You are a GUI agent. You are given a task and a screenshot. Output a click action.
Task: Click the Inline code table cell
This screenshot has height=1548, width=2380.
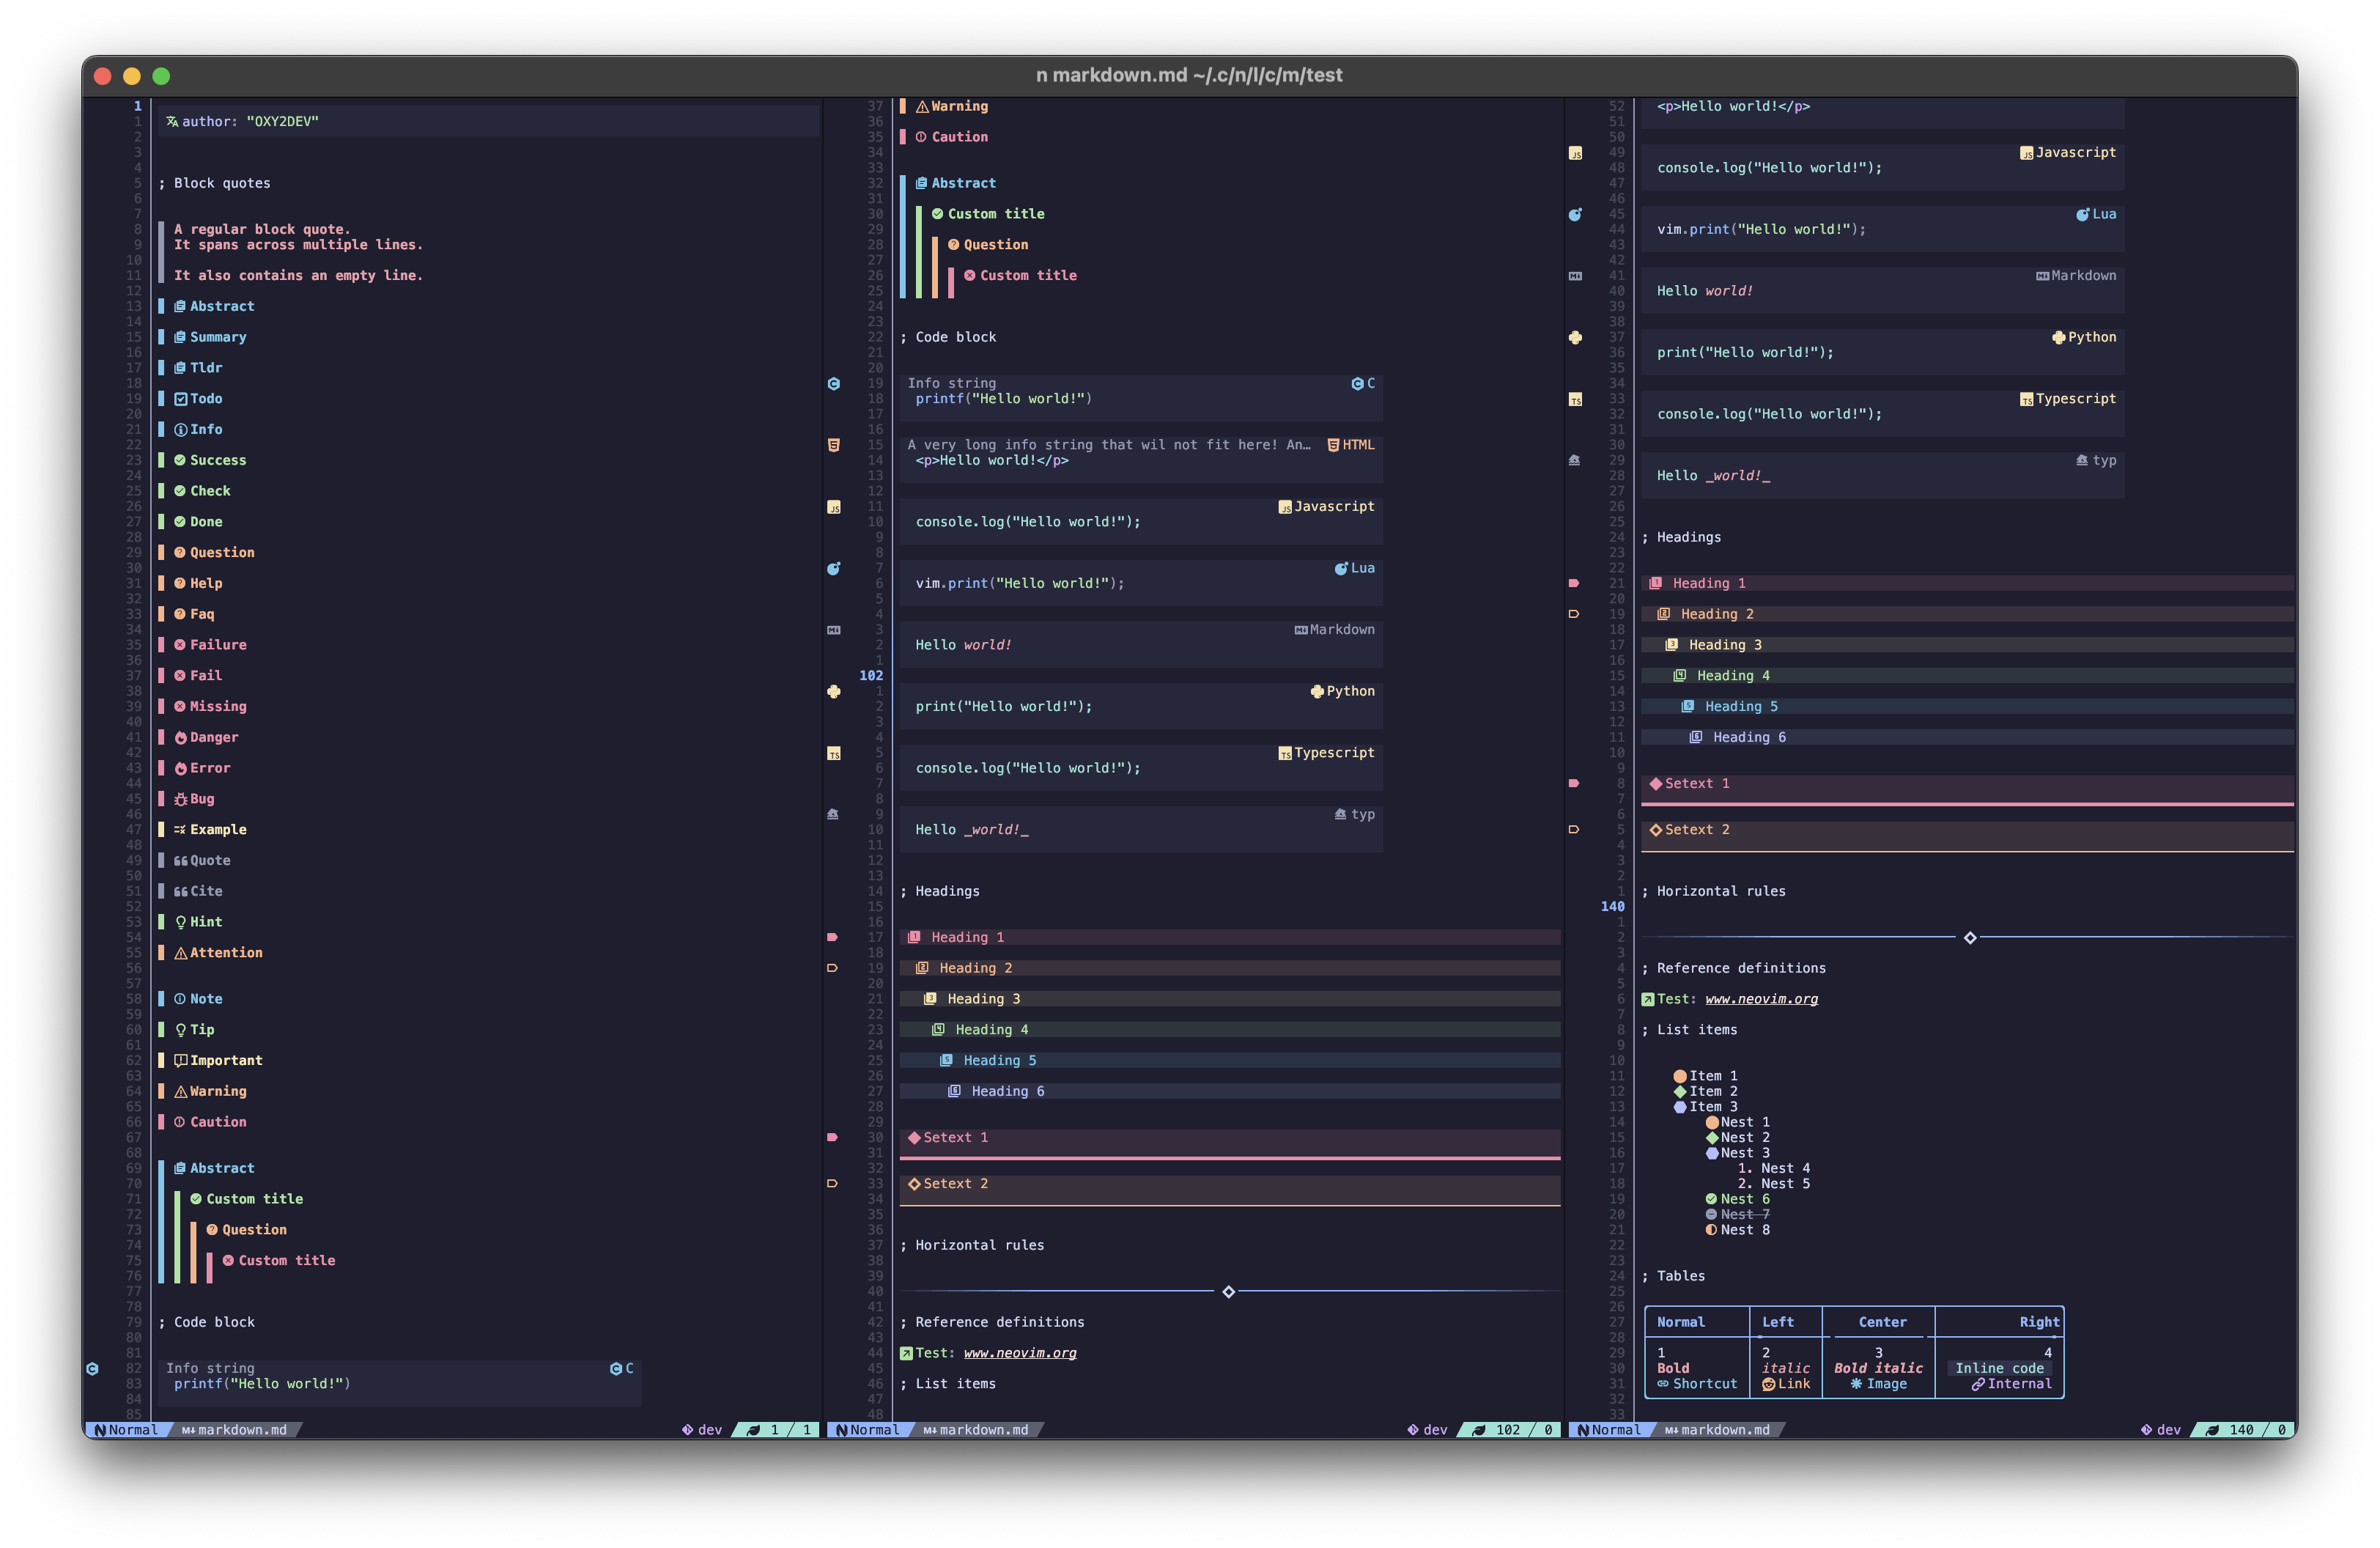[1999, 1368]
